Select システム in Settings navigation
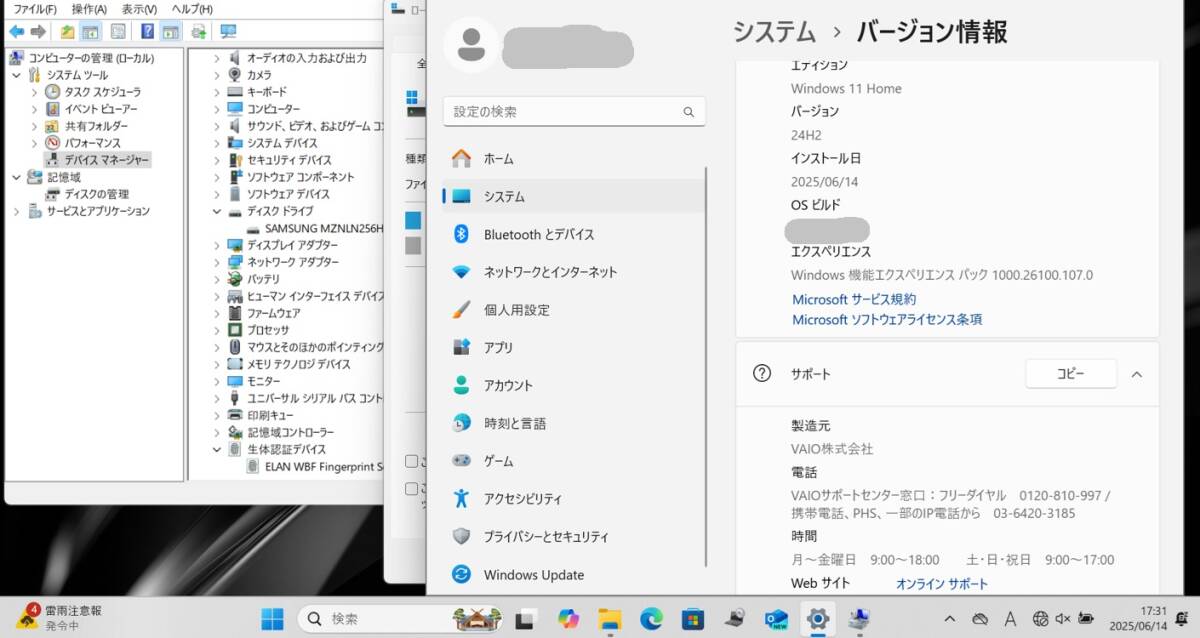1200x638 pixels. coord(574,196)
